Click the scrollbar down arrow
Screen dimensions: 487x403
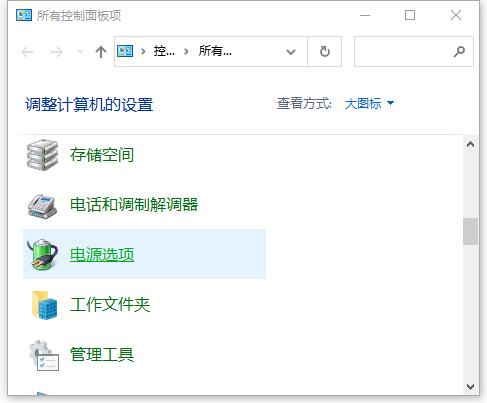(x=471, y=387)
